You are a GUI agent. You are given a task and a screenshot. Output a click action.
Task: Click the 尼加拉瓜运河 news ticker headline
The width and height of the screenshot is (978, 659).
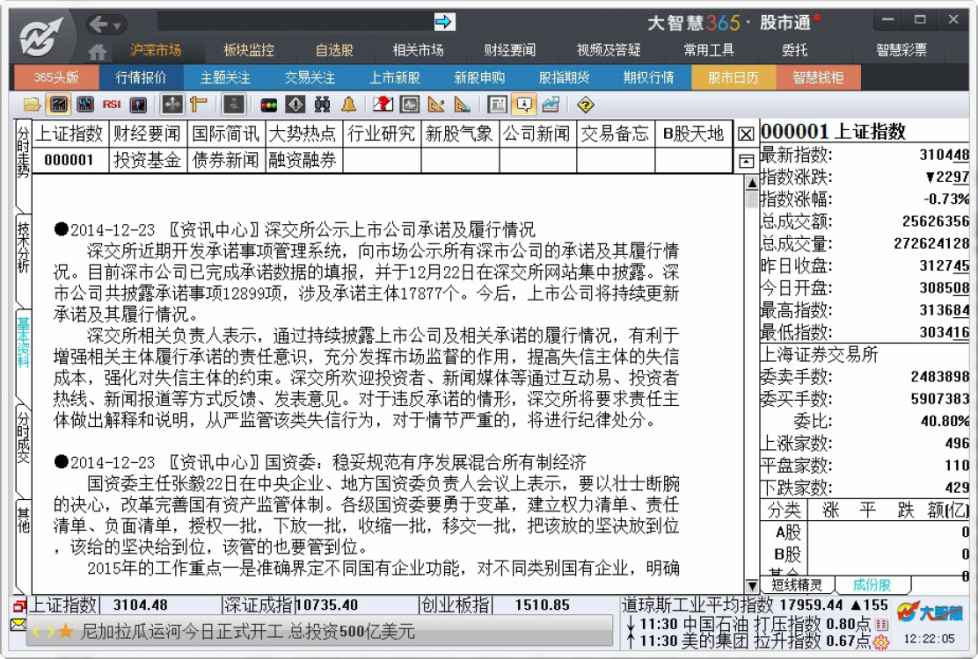(248, 632)
